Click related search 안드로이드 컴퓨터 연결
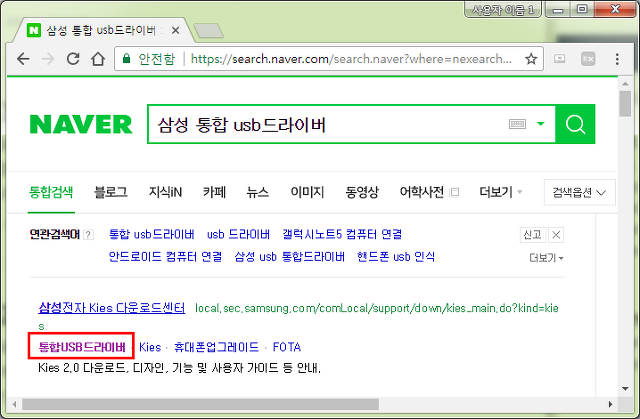 click(165, 257)
